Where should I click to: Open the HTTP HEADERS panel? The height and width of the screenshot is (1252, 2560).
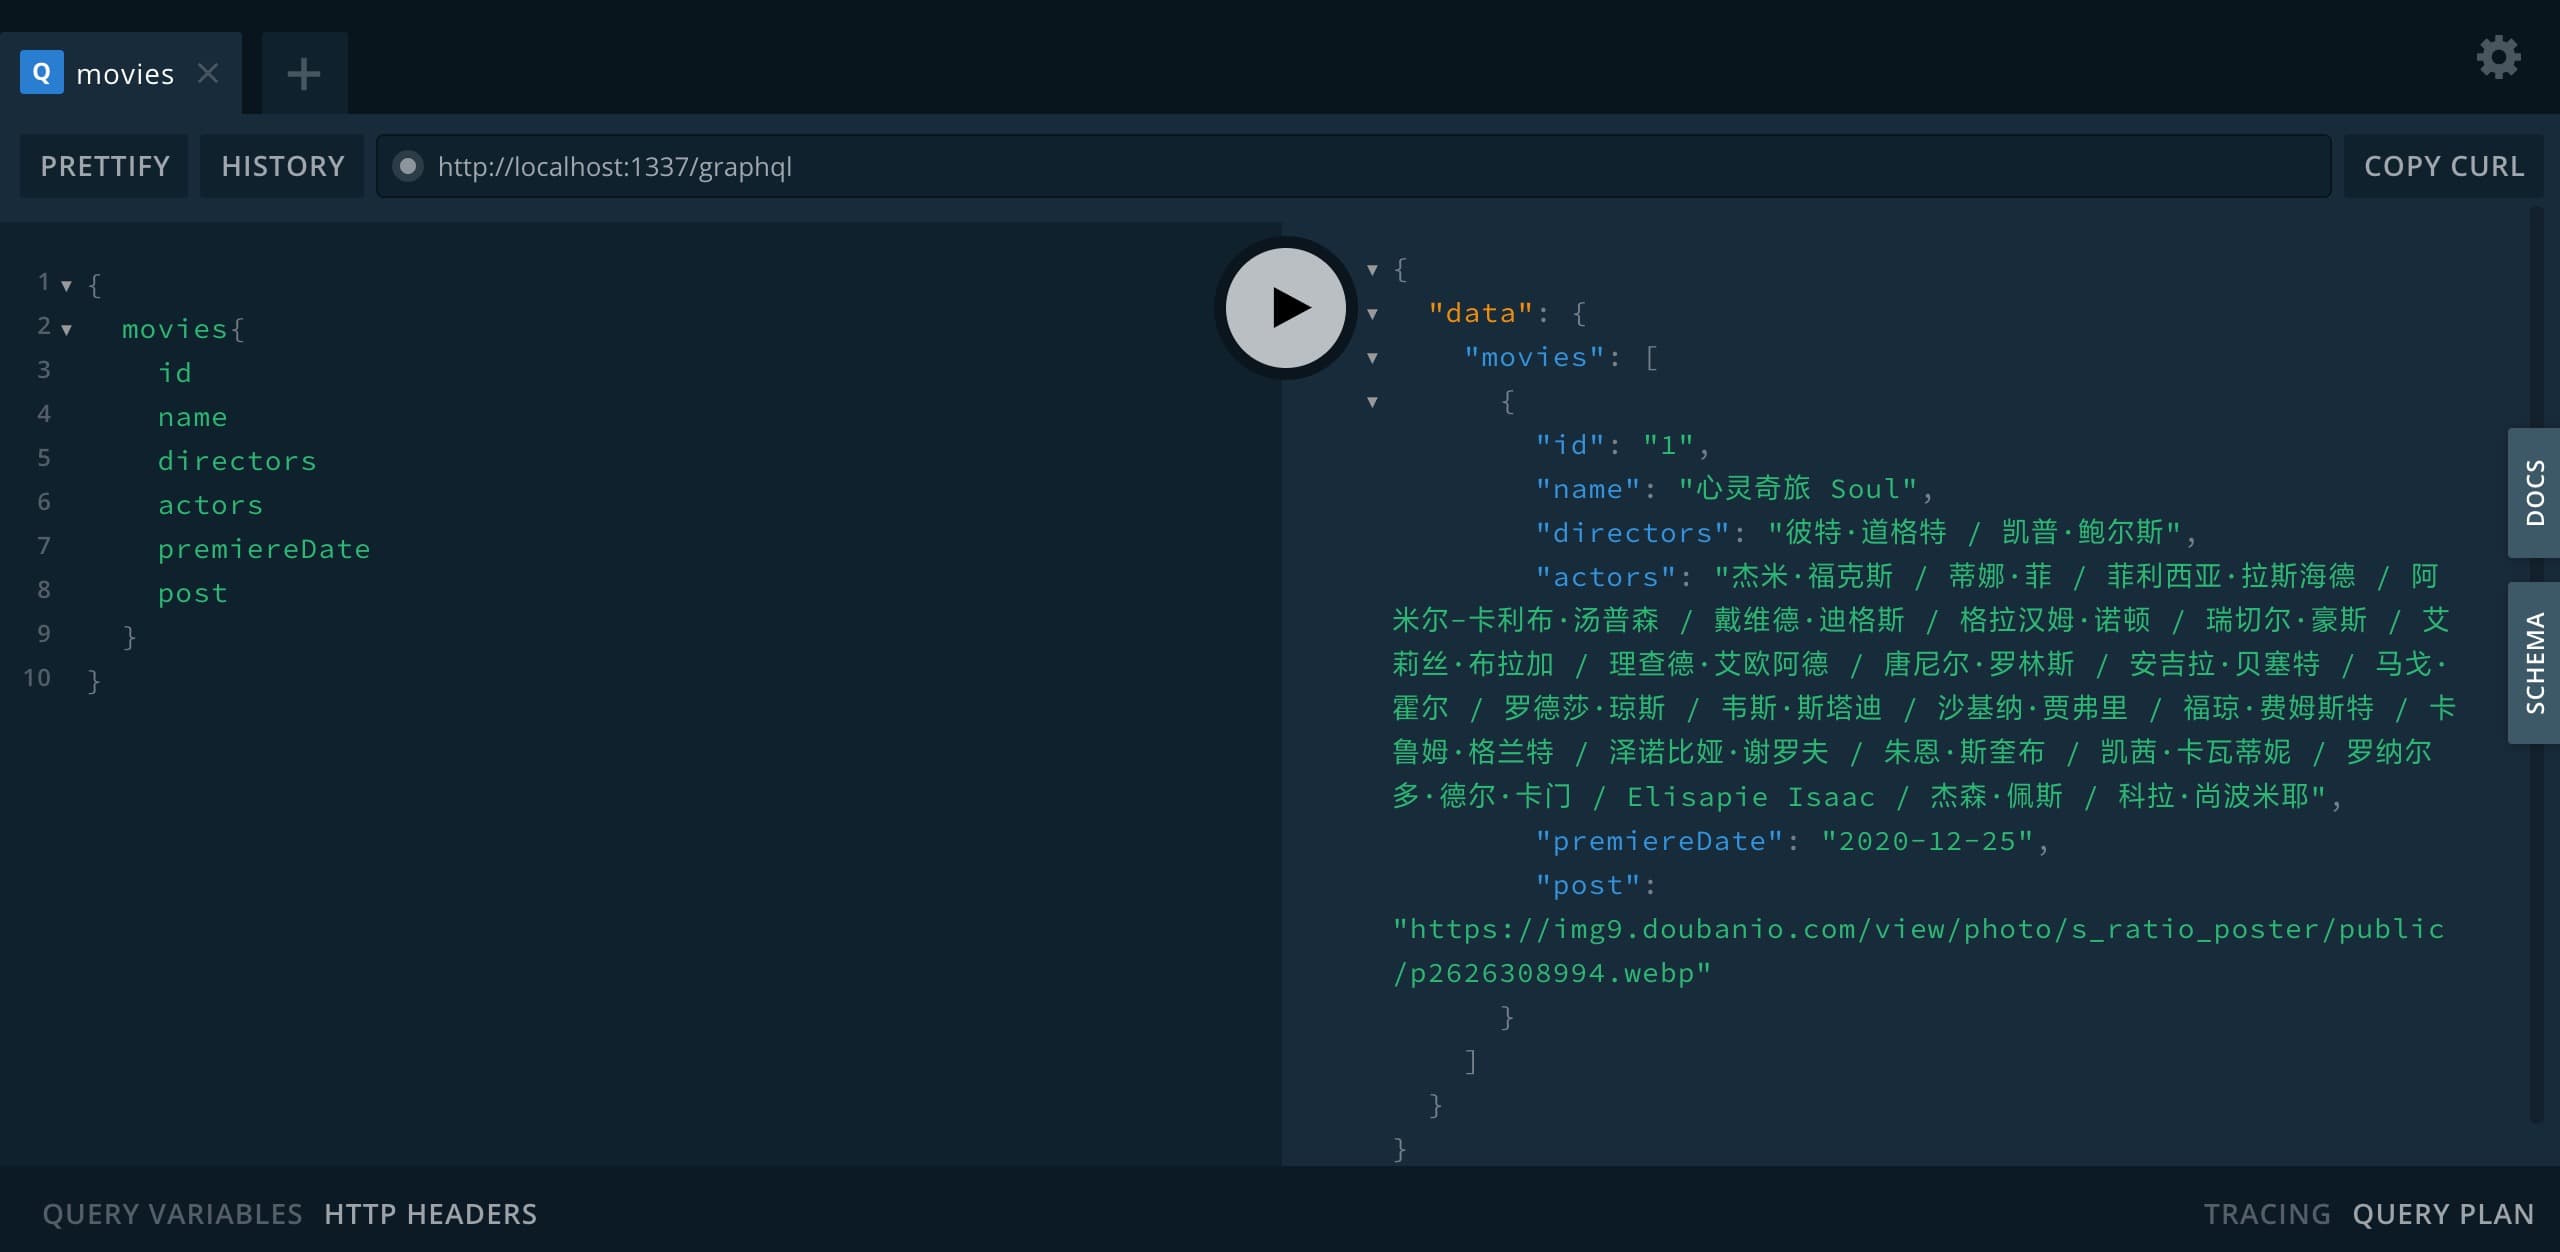[x=430, y=1214]
